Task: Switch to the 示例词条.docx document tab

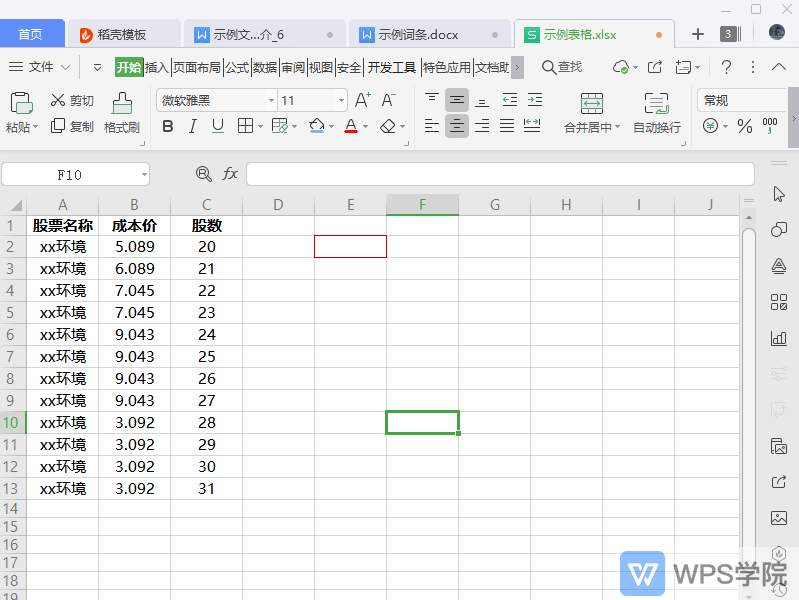Action: pos(417,34)
